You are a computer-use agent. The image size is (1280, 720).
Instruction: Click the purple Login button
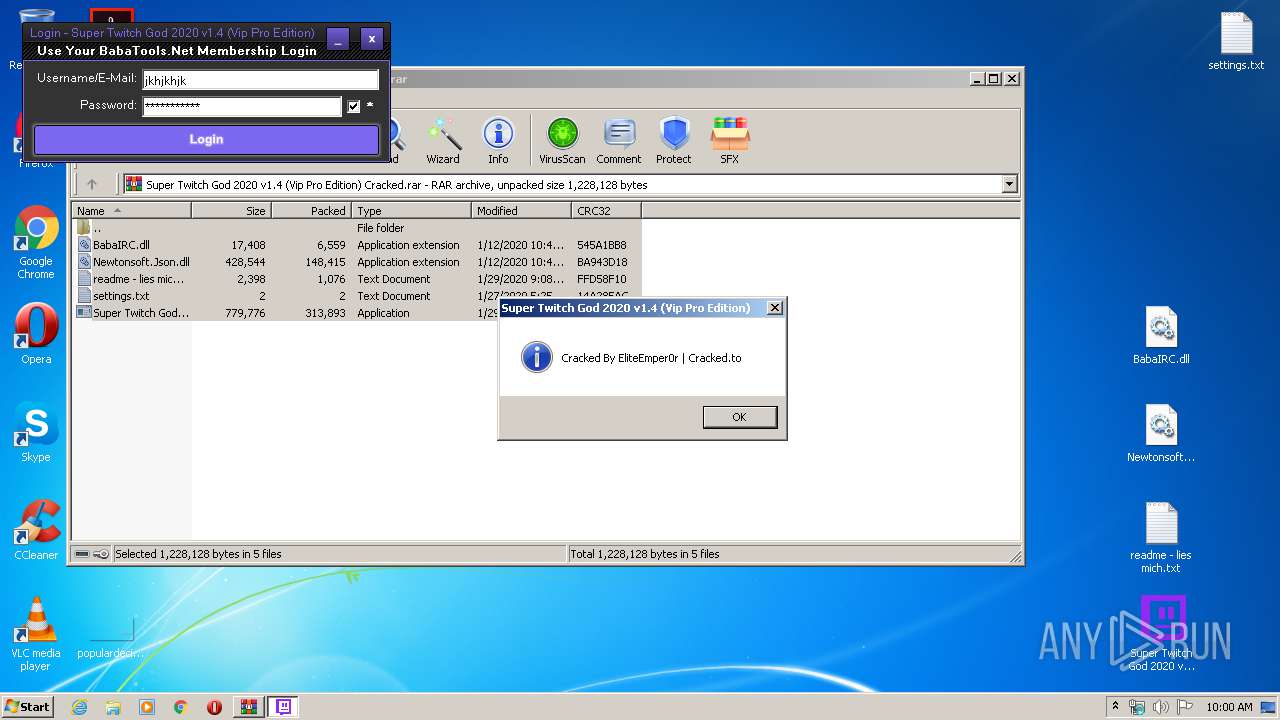click(206, 140)
